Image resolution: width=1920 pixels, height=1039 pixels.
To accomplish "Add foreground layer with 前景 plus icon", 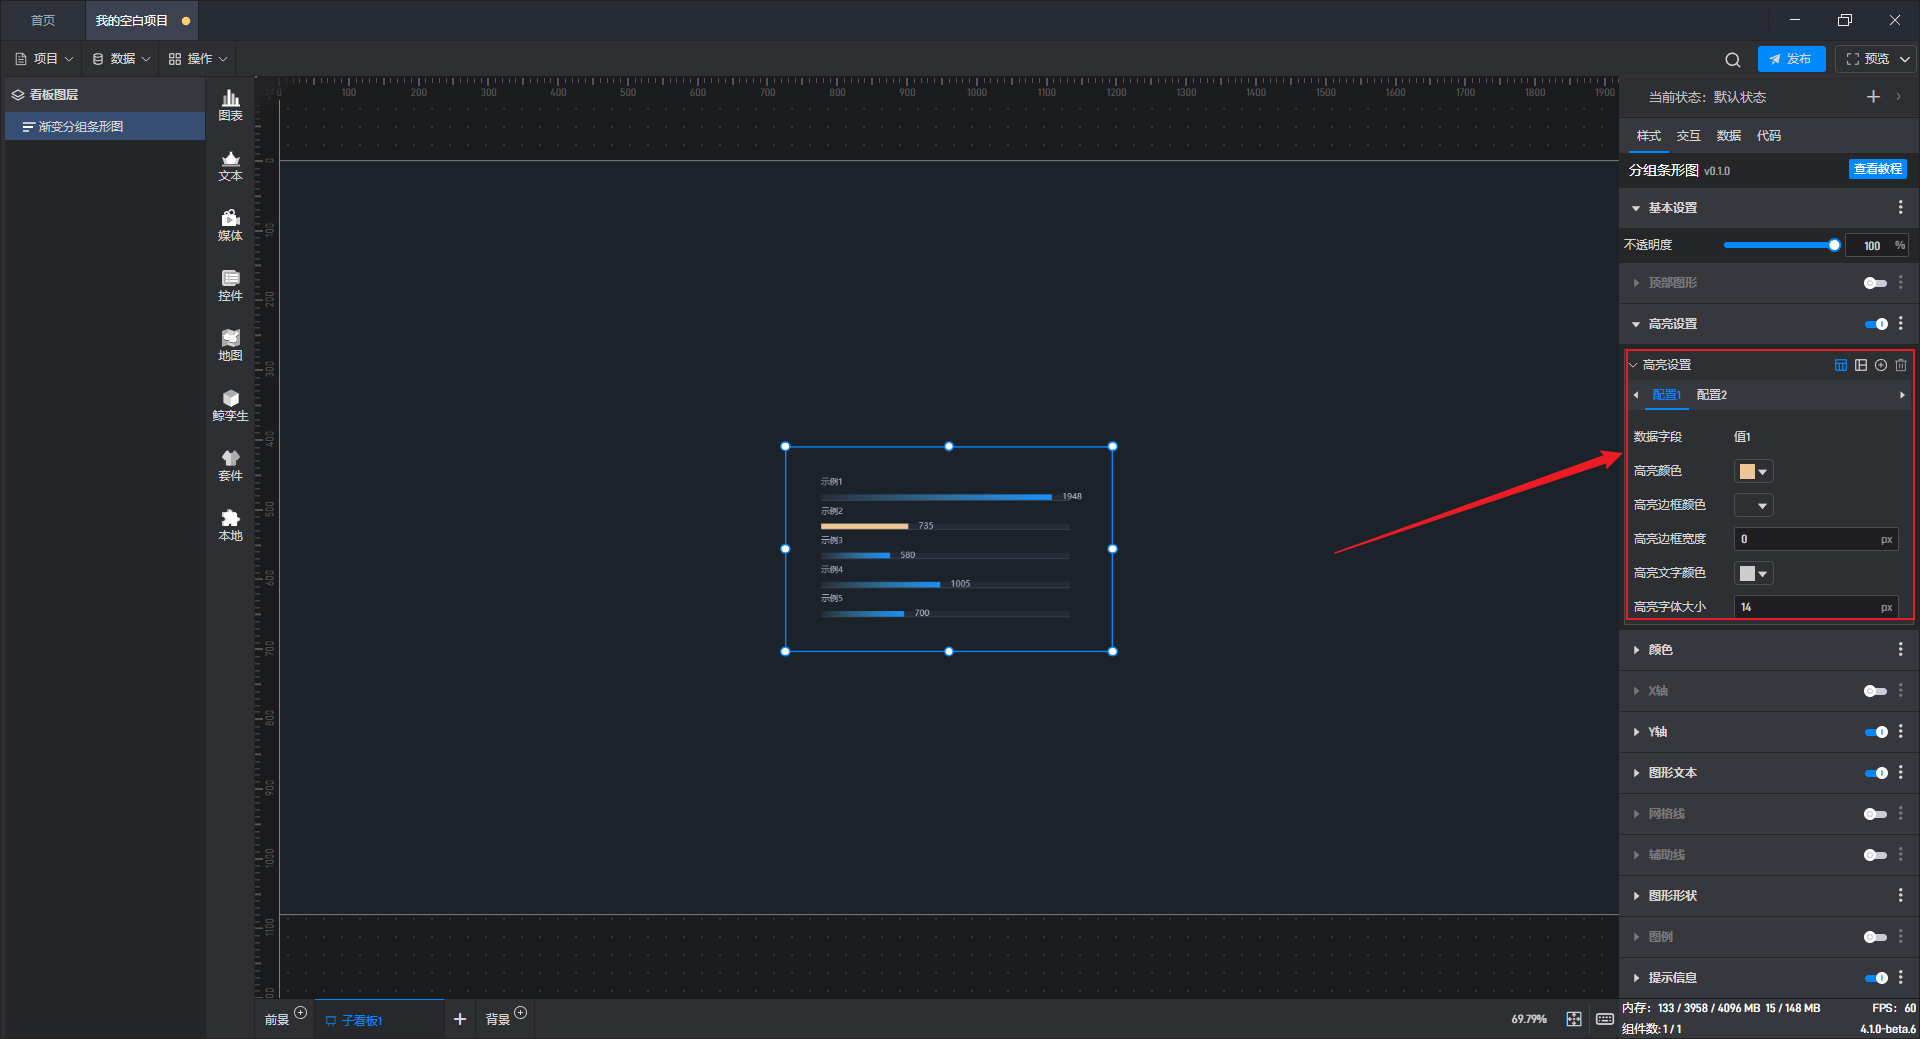I will (x=300, y=1013).
